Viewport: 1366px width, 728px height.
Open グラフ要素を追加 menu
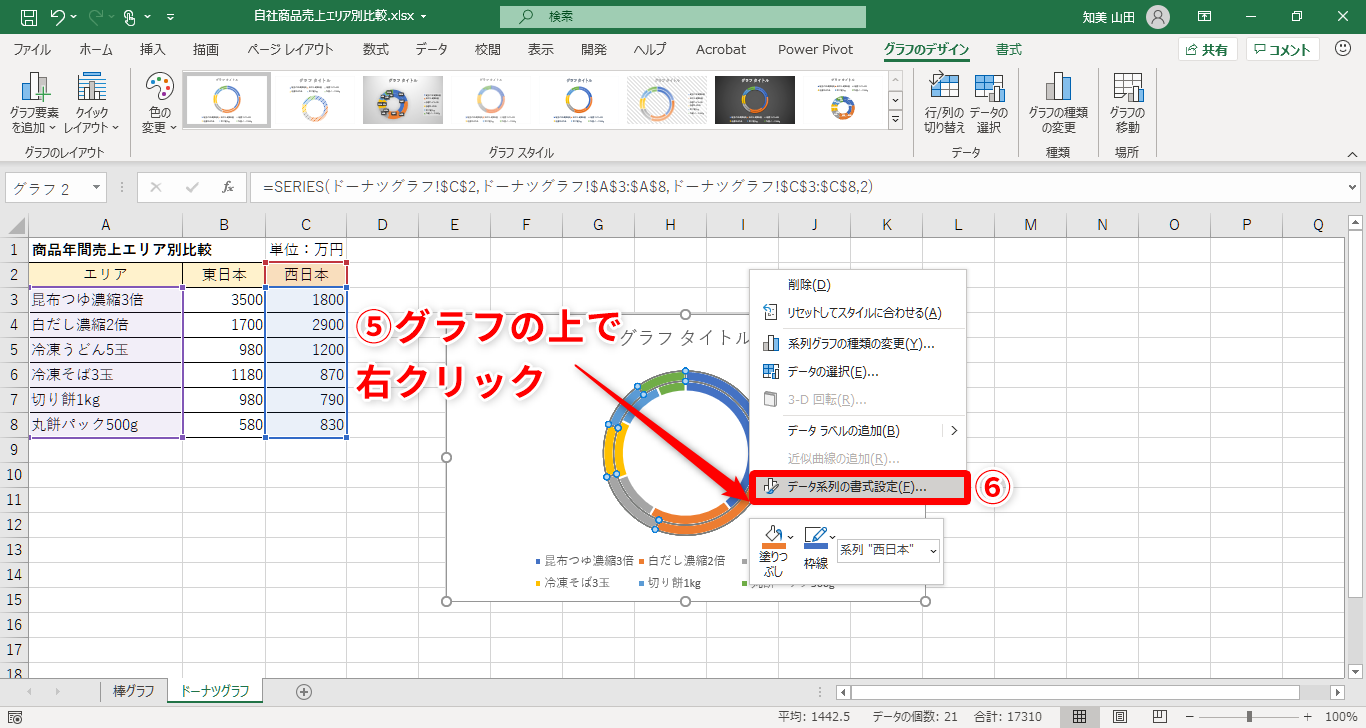tap(35, 104)
